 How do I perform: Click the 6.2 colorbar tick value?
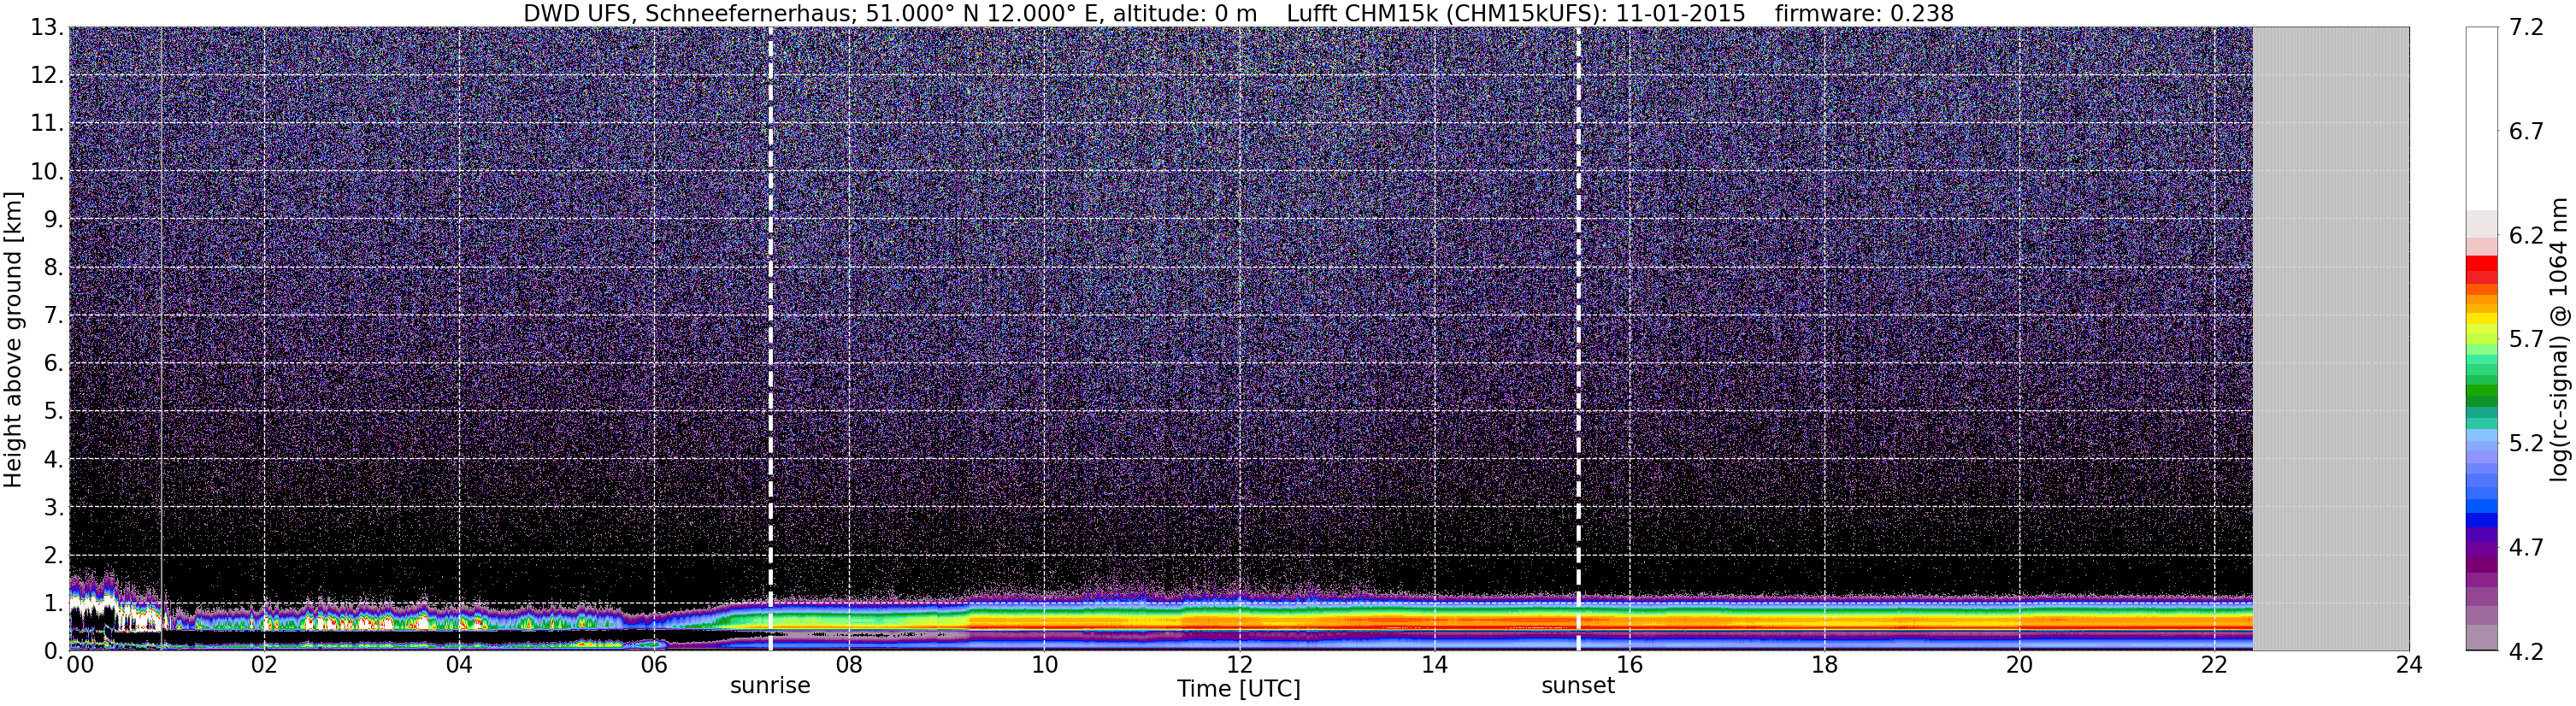pos(2525,236)
